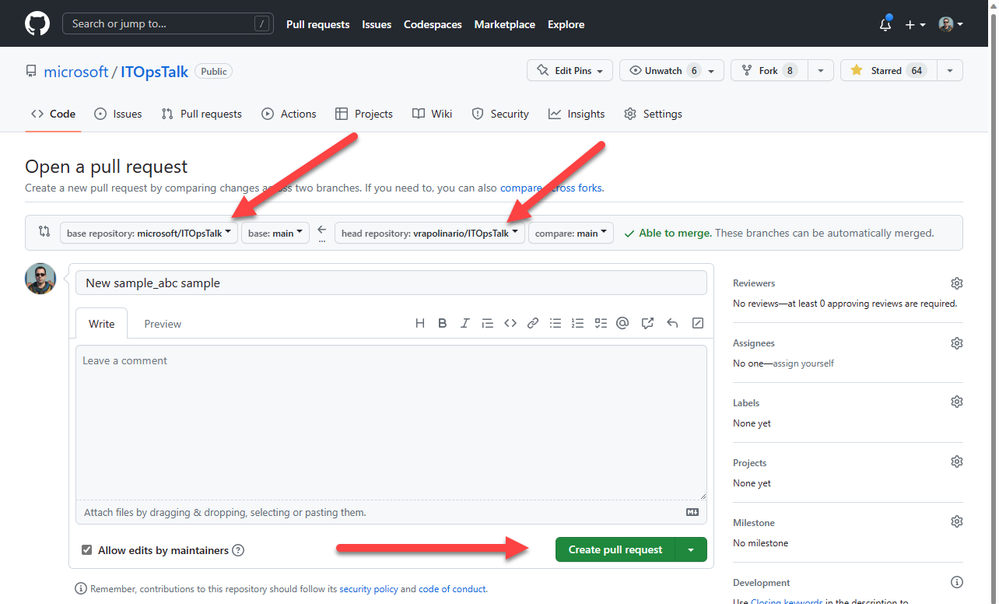Mention a user with @ icon
Image resolution: width=999 pixels, height=604 pixels.
[x=622, y=323]
